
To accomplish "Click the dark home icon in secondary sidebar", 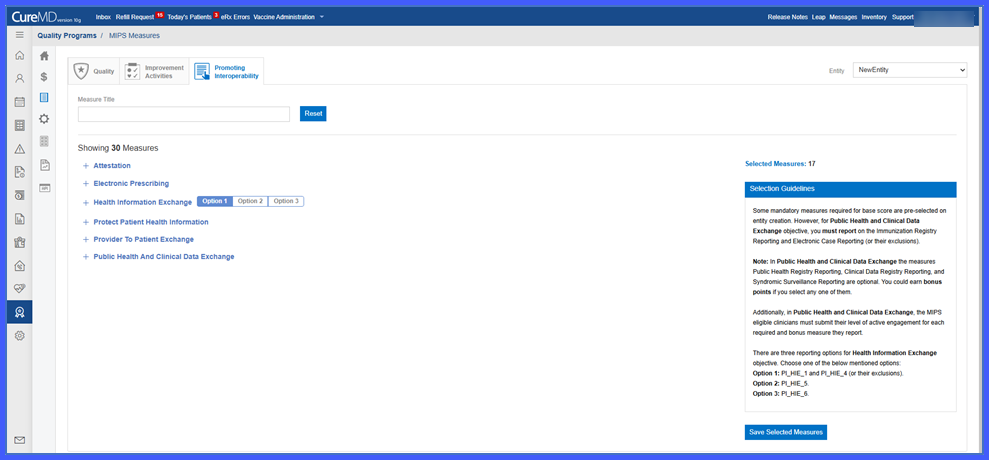I will [x=44, y=56].
